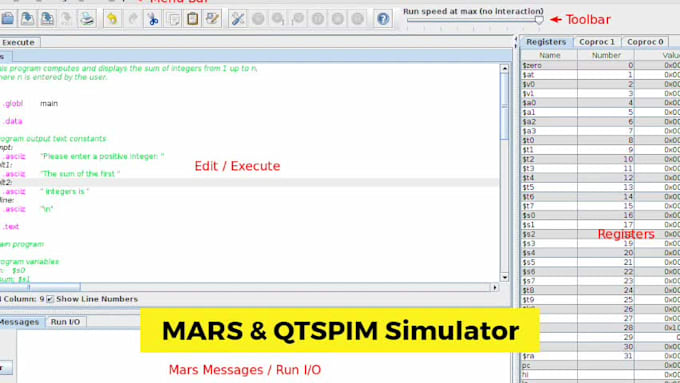Select the $a2 register row
680x383 pixels.
coord(601,122)
